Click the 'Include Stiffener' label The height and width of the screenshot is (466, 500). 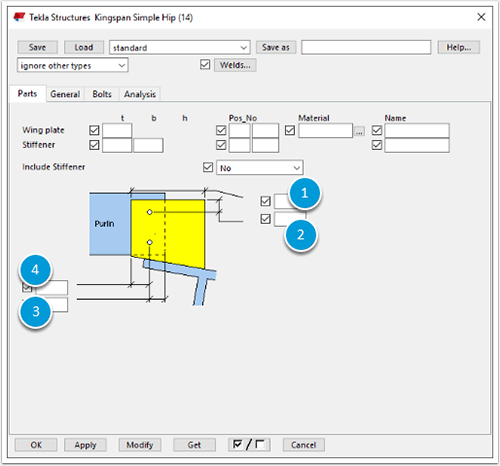click(x=54, y=167)
